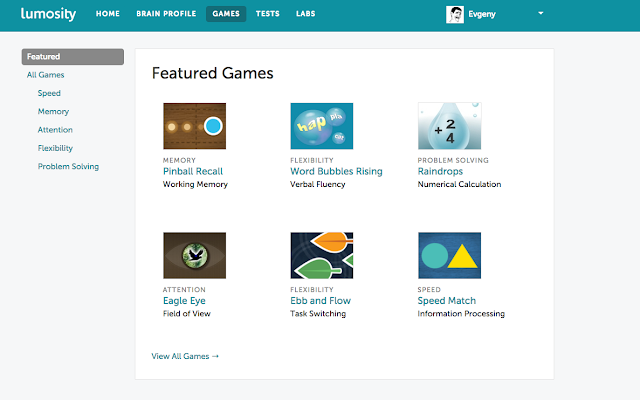Filter games by Attention

tap(55, 130)
